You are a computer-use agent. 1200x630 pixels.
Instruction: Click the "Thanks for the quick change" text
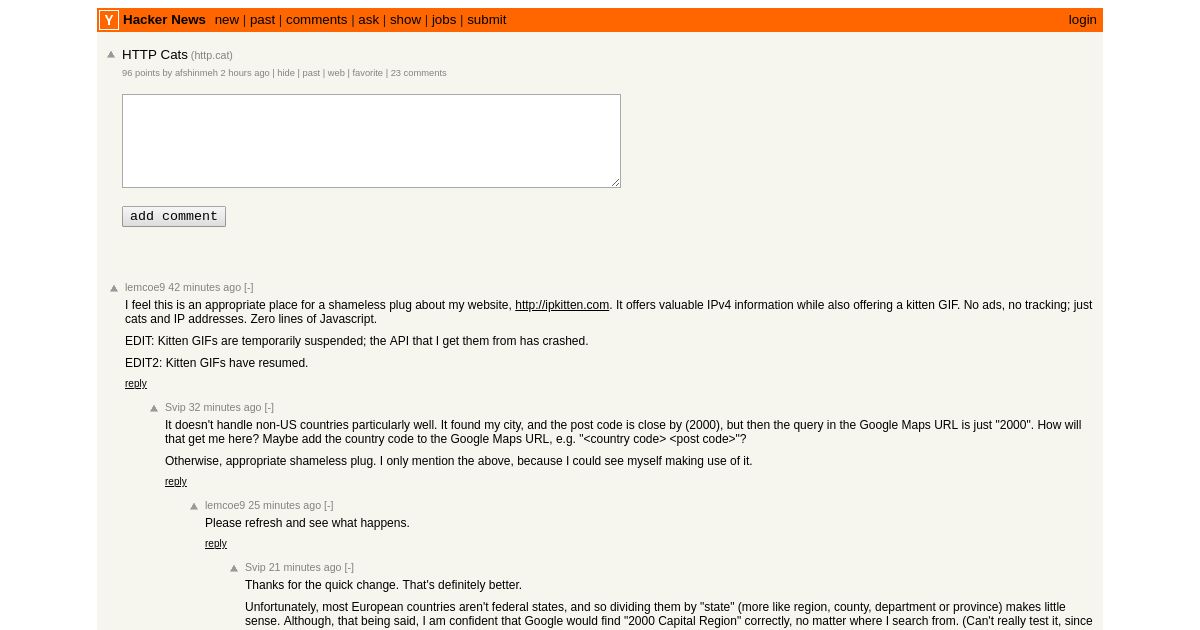[x=322, y=585]
